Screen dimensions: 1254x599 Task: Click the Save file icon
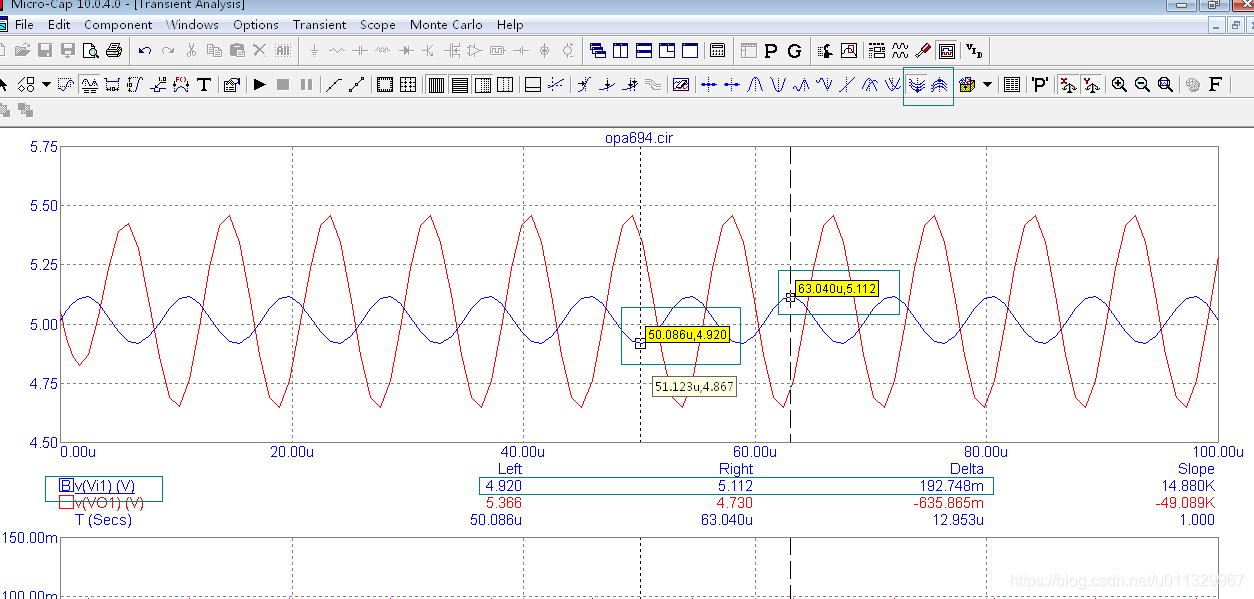point(45,50)
